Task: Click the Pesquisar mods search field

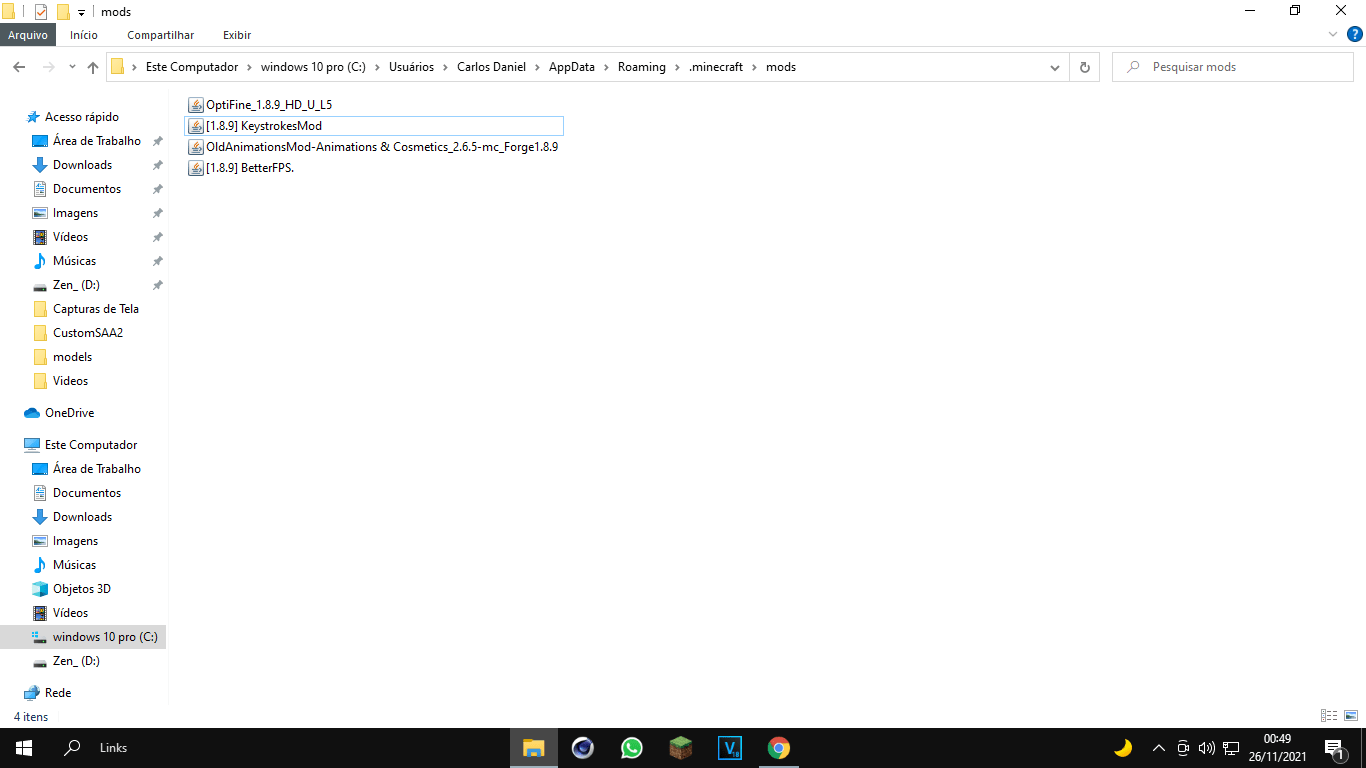Action: coord(1232,67)
